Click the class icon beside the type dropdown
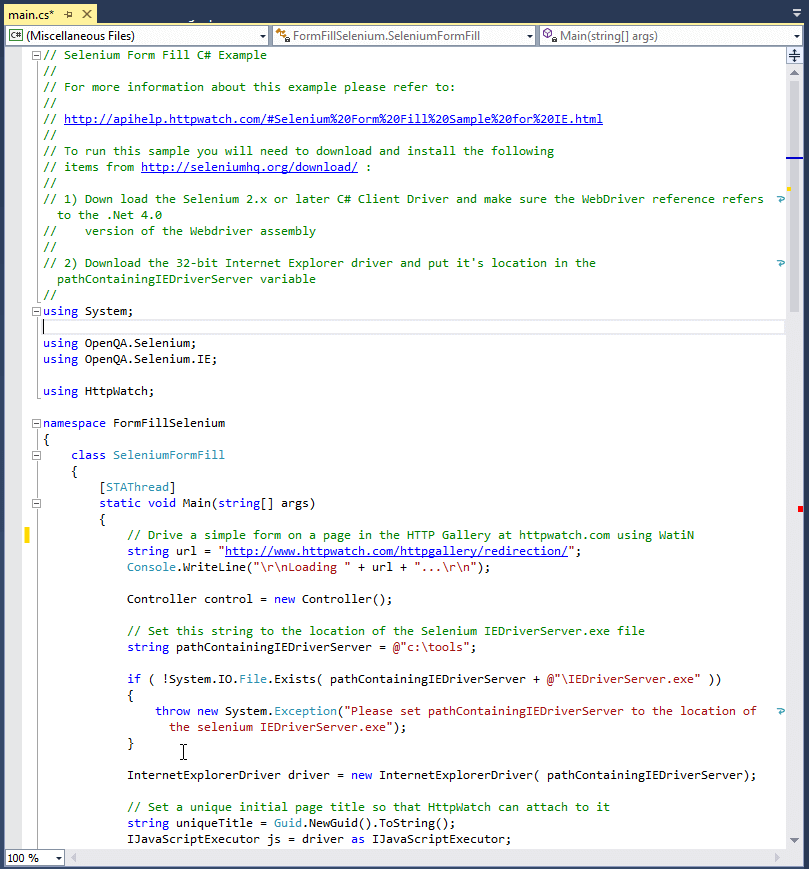Viewport: 809px width, 869px height. 282,35
